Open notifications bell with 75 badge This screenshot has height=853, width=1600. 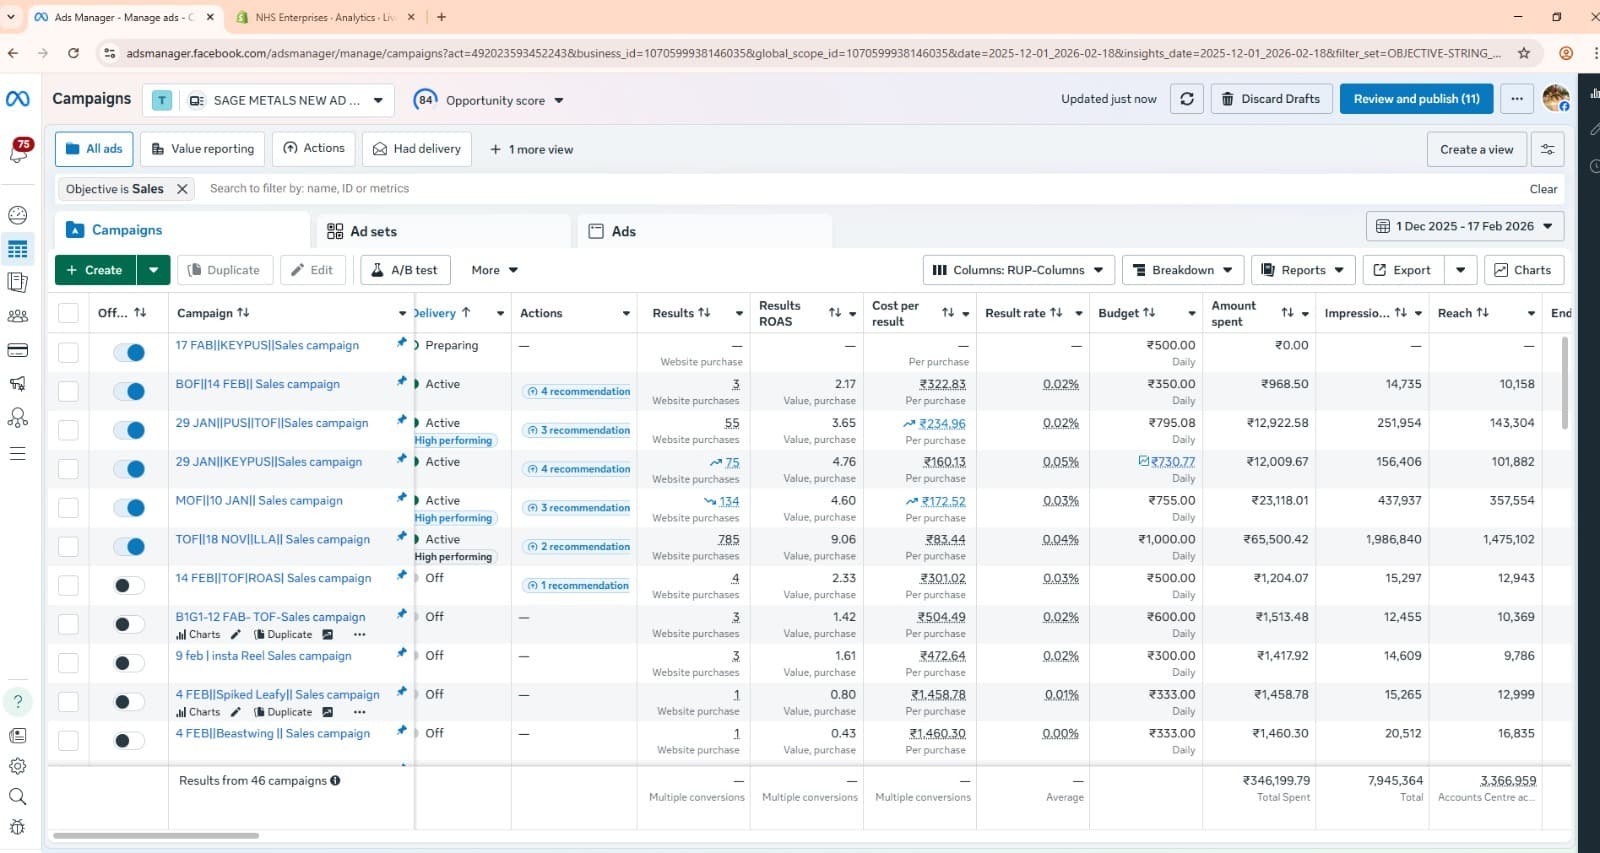18,151
